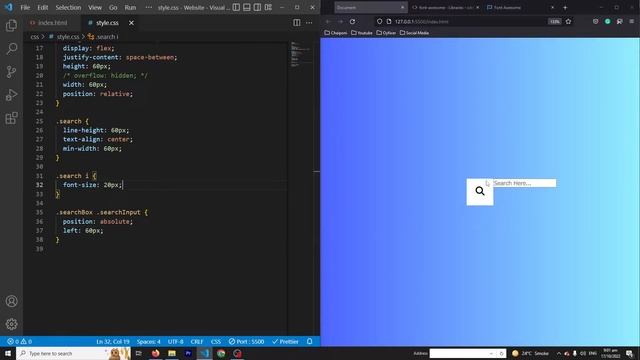
Task: Select the Font Awesome browser tab
Action: pos(520,7)
